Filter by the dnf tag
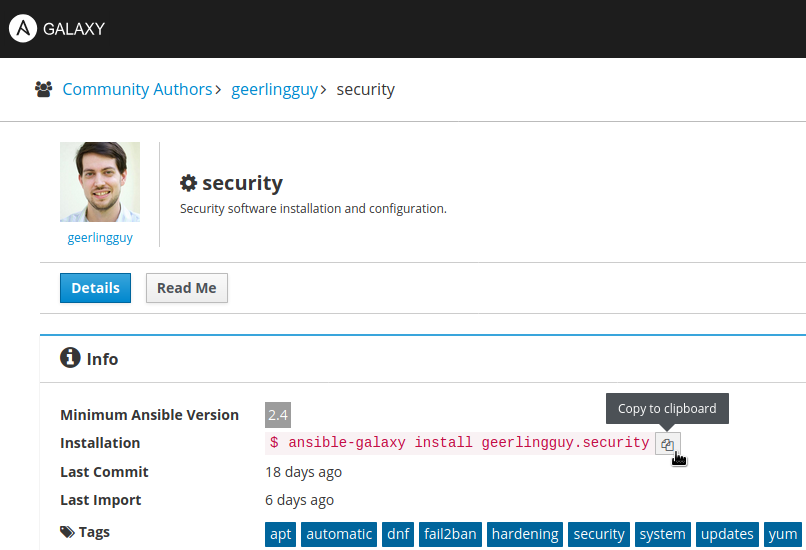This screenshot has height=550, width=806. pos(398,534)
